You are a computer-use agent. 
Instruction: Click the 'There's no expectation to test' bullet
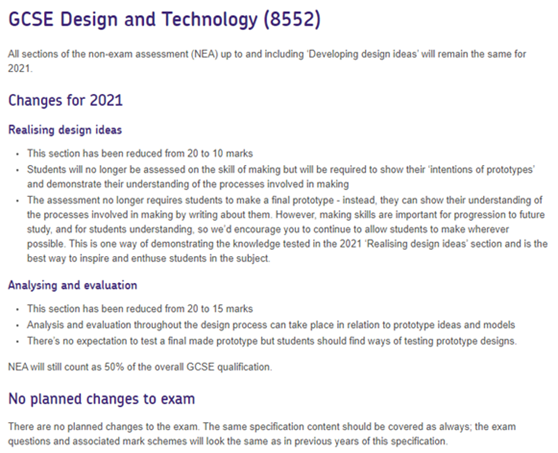(272, 341)
